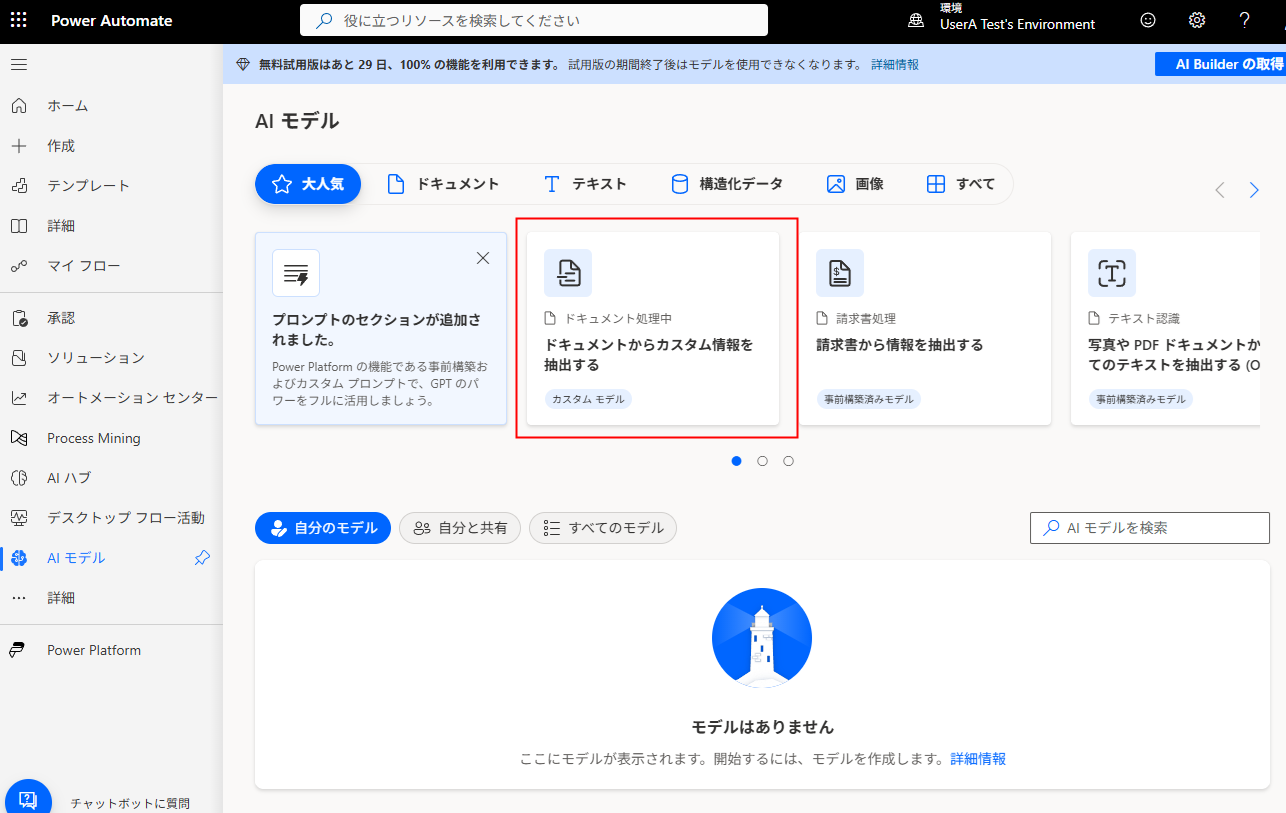The width and height of the screenshot is (1286, 813).
Task: Switch to the ドキュメント category tab
Action: (443, 184)
